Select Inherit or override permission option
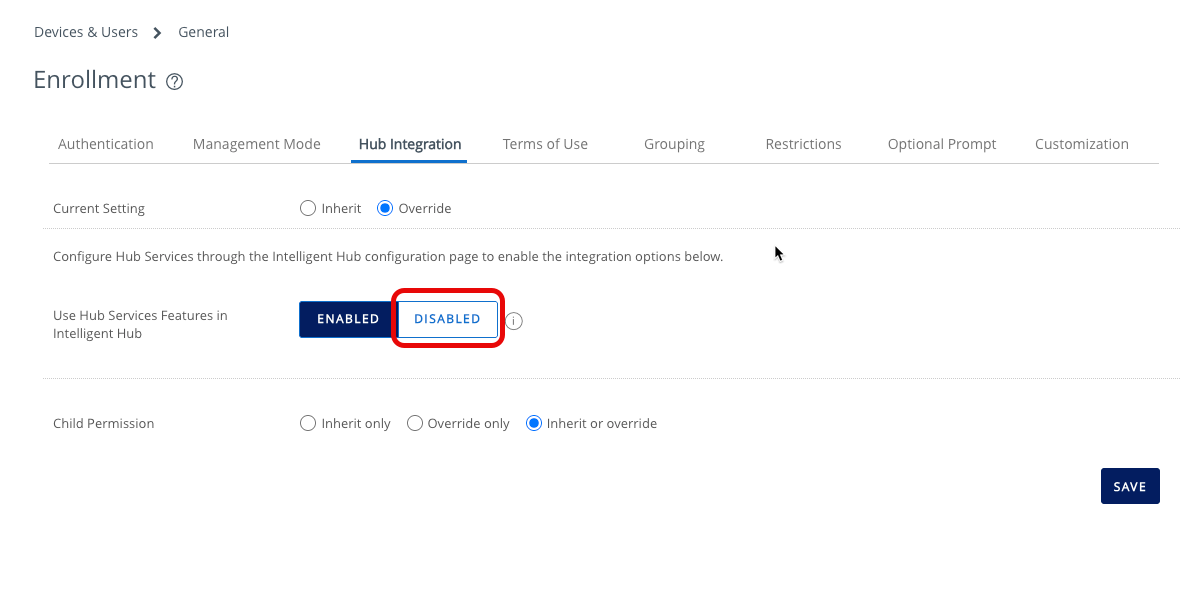The image size is (1197, 595). (x=534, y=423)
